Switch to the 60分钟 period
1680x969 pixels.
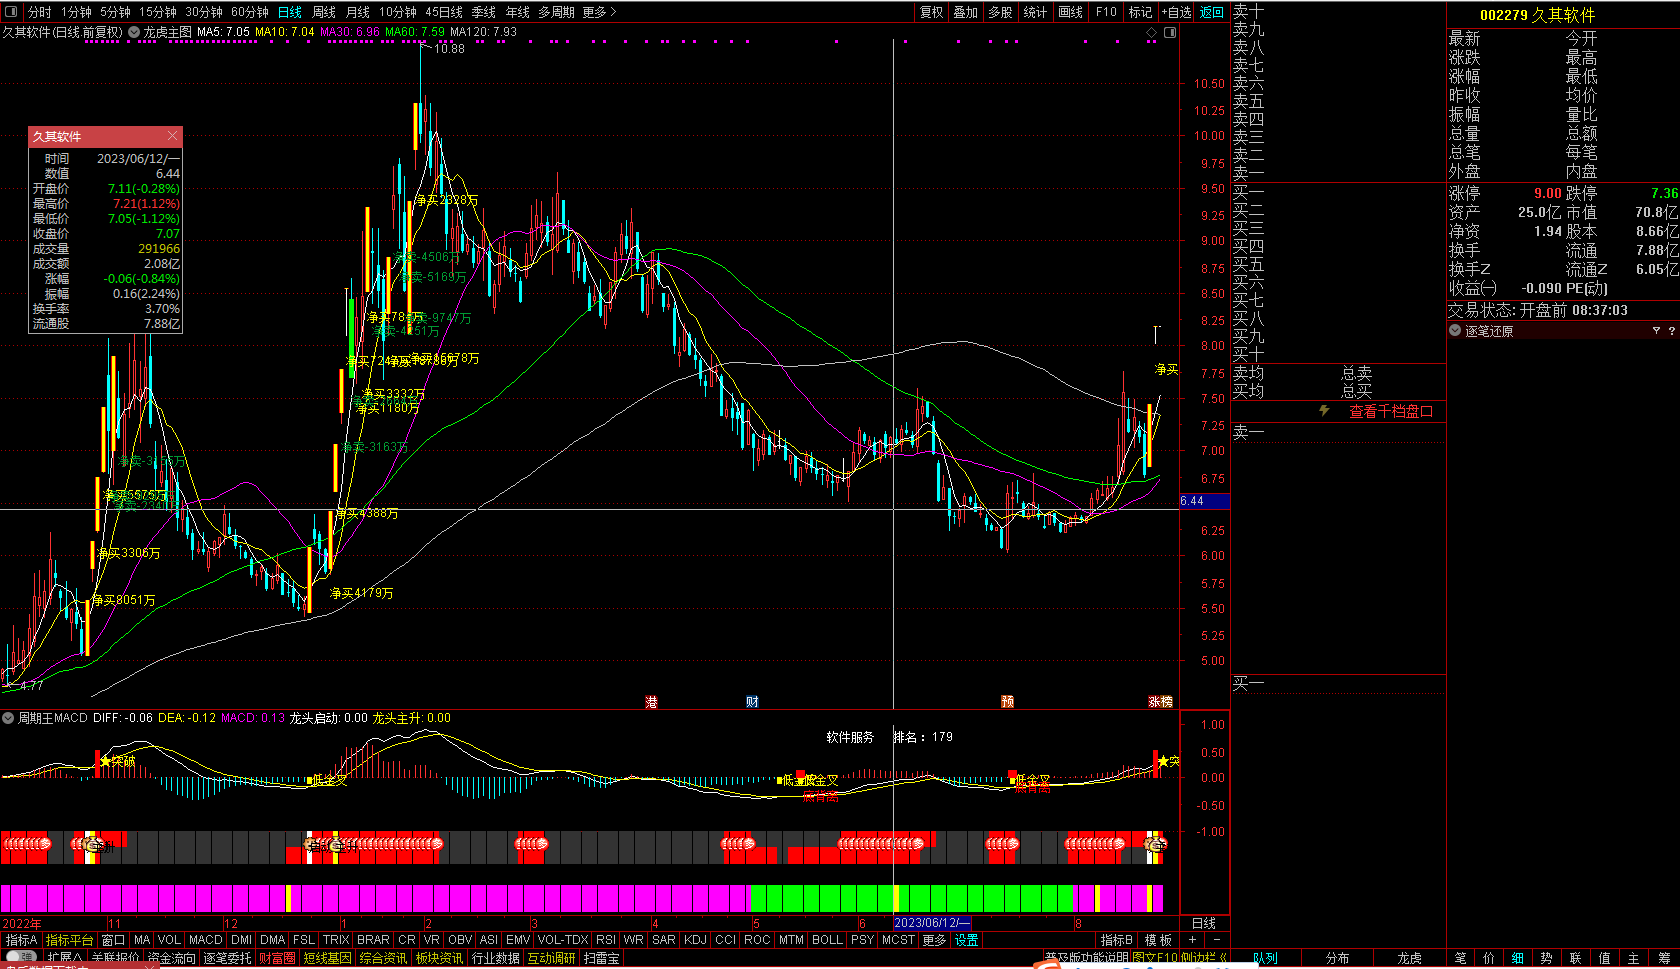tap(250, 12)
